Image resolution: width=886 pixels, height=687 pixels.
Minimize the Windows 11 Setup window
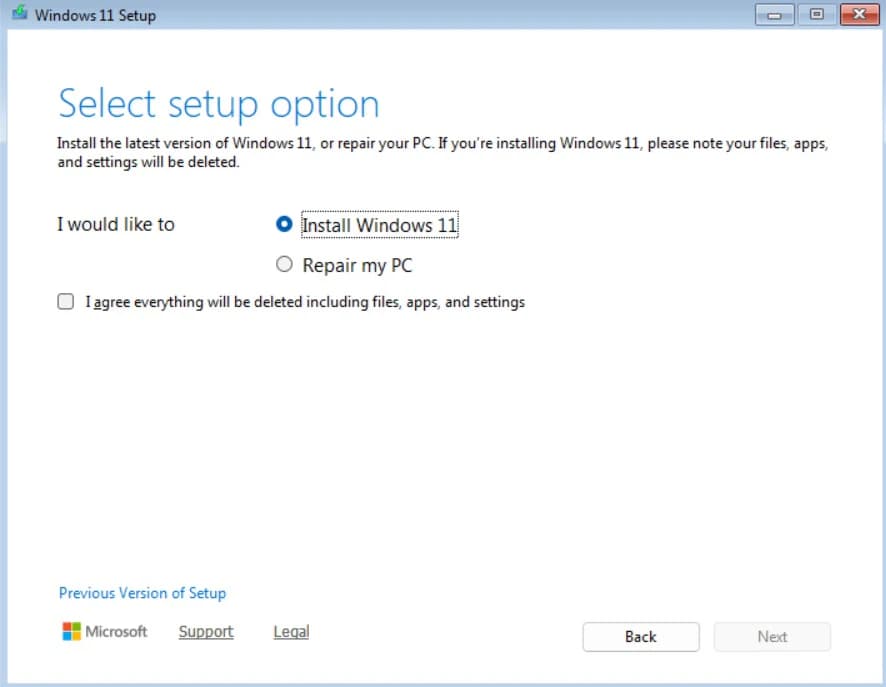(x=774, y=14)
